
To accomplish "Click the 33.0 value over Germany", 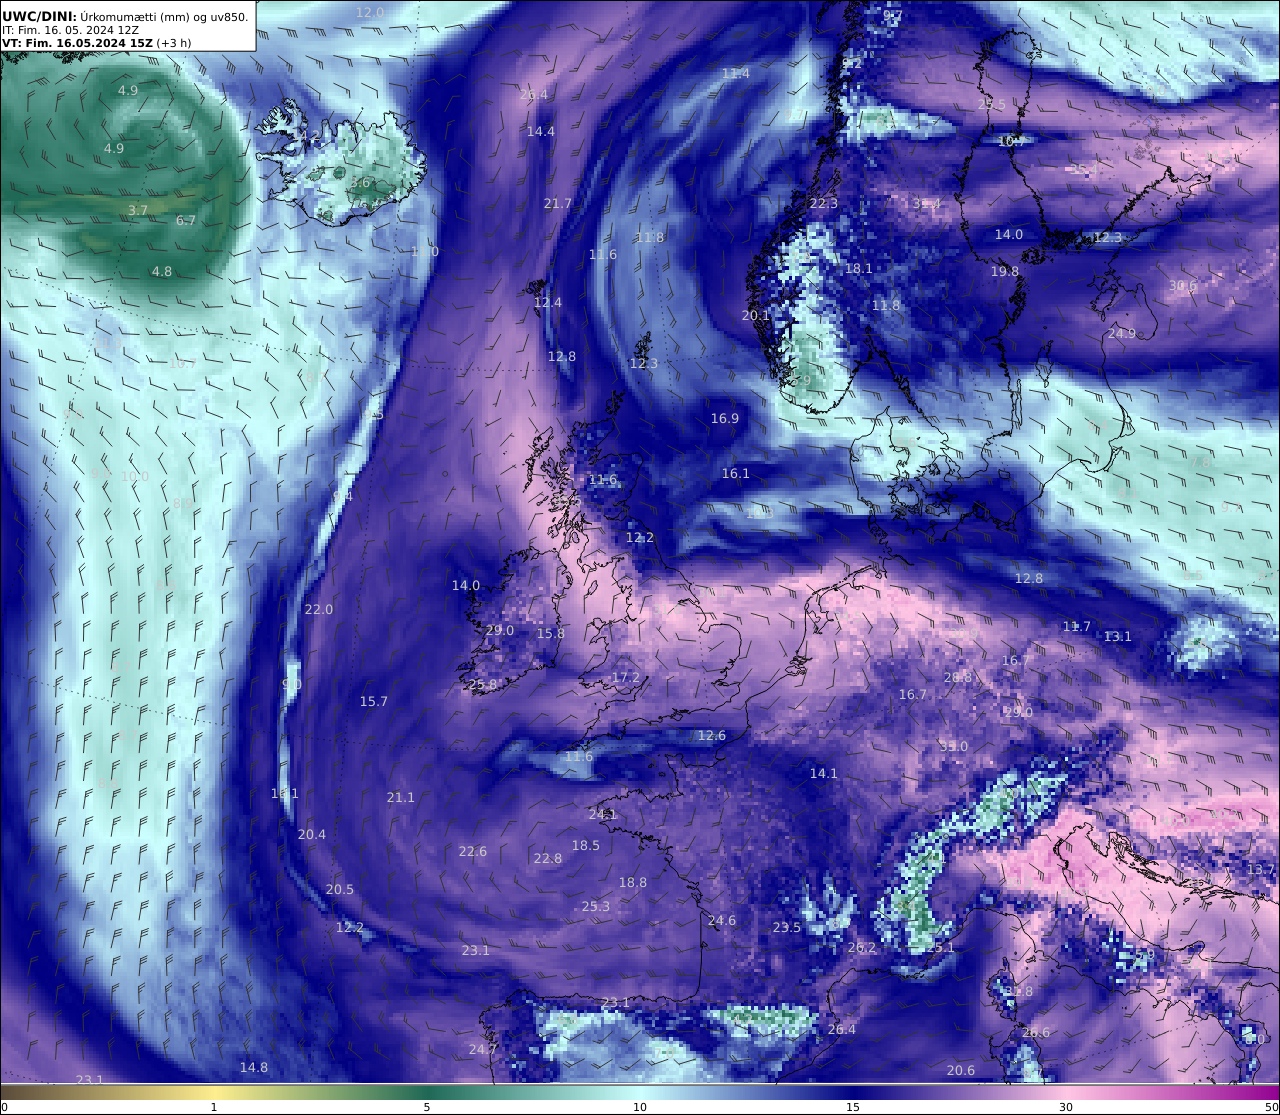I will 953,746.
